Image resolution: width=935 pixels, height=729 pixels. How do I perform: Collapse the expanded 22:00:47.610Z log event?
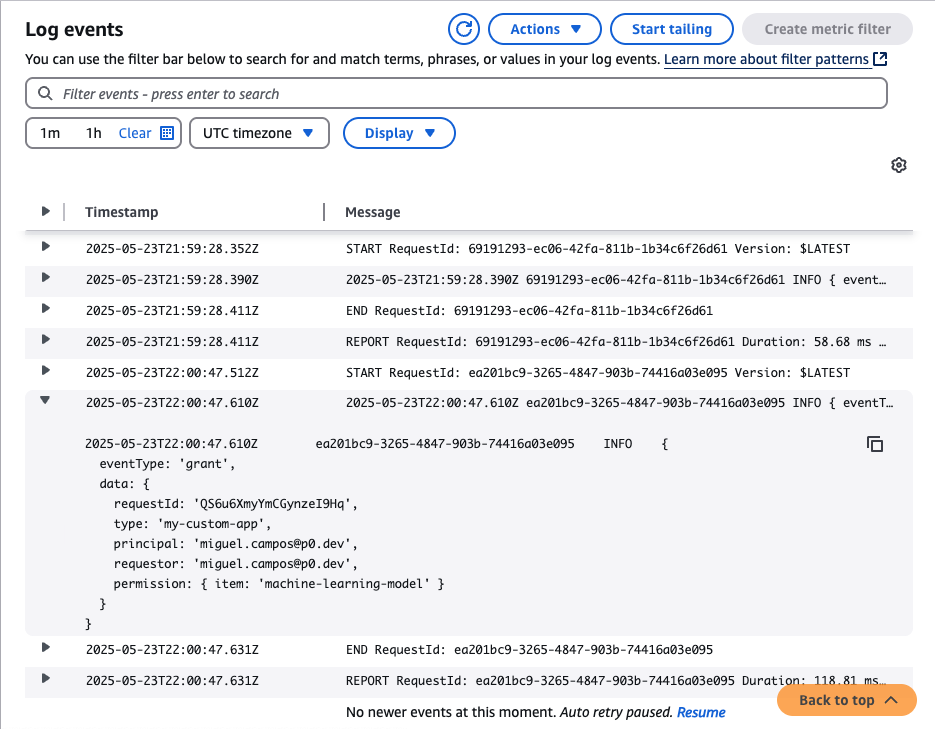pos(45,401)
